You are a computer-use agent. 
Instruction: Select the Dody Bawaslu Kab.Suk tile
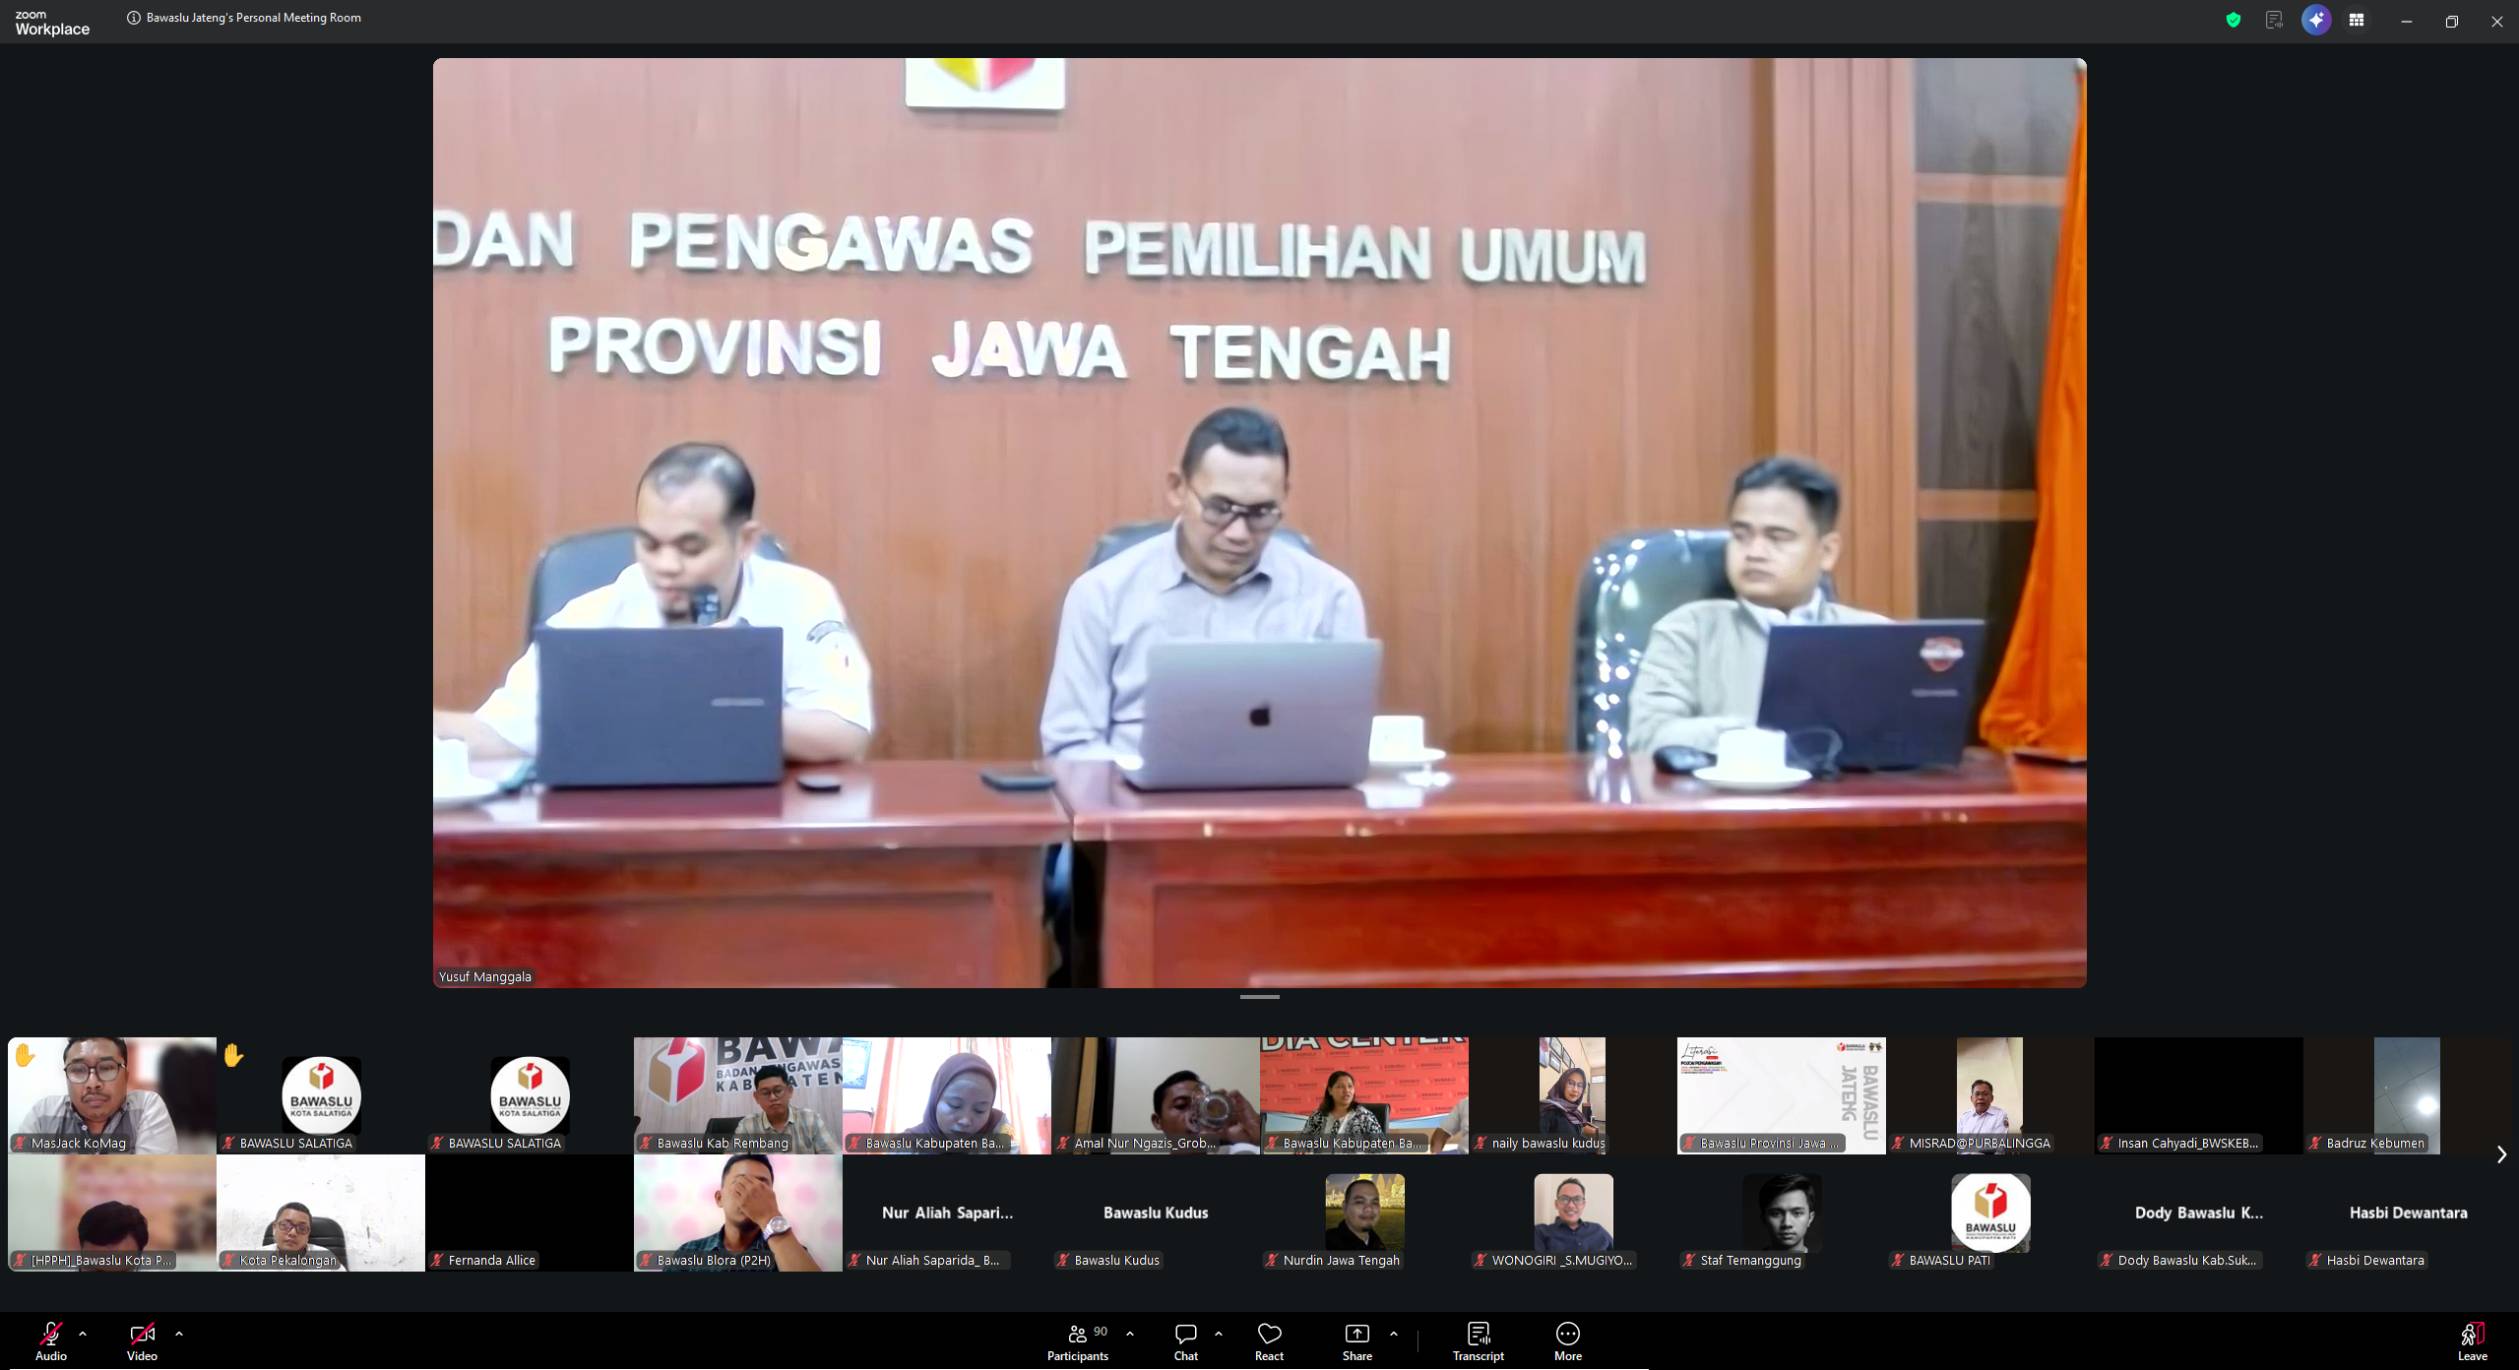2198,1212
